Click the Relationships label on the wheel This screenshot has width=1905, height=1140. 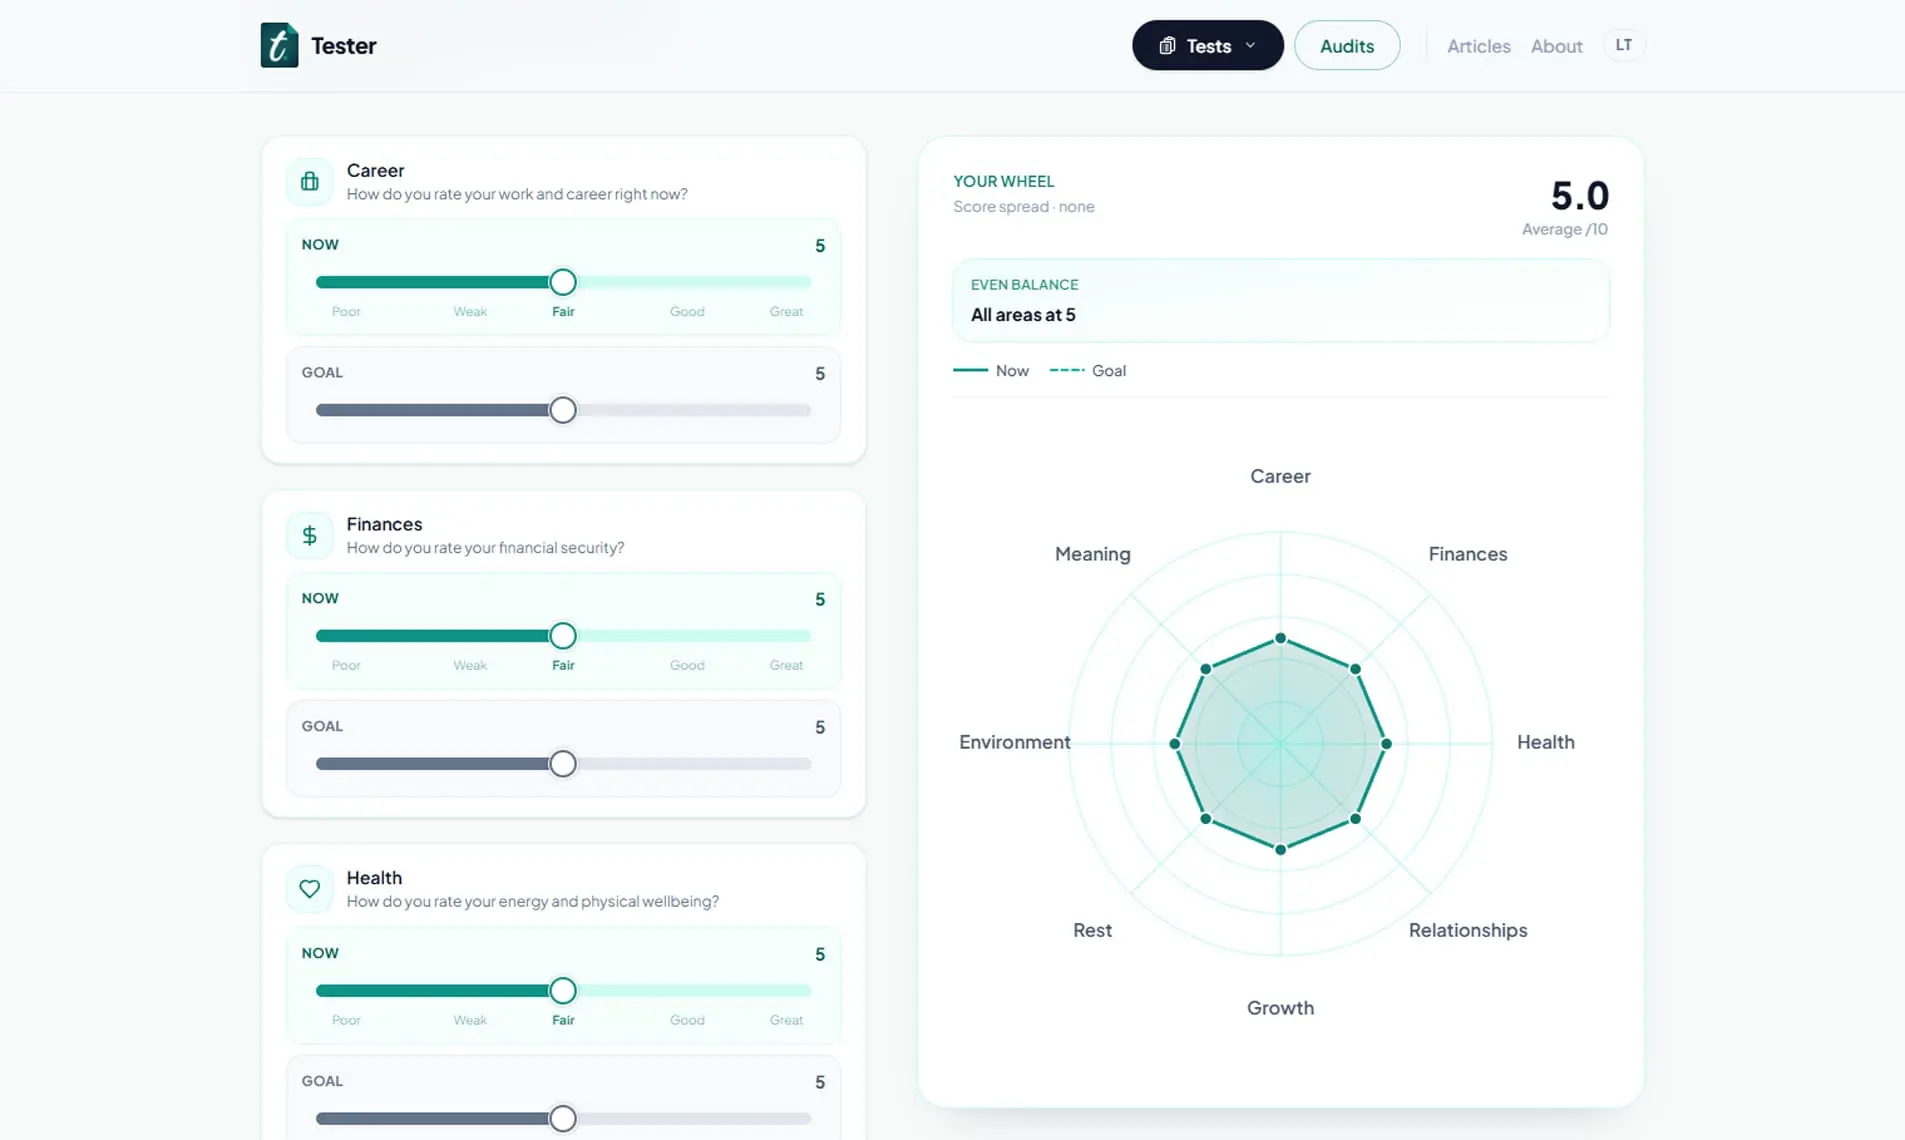[x=1467, y=930]
